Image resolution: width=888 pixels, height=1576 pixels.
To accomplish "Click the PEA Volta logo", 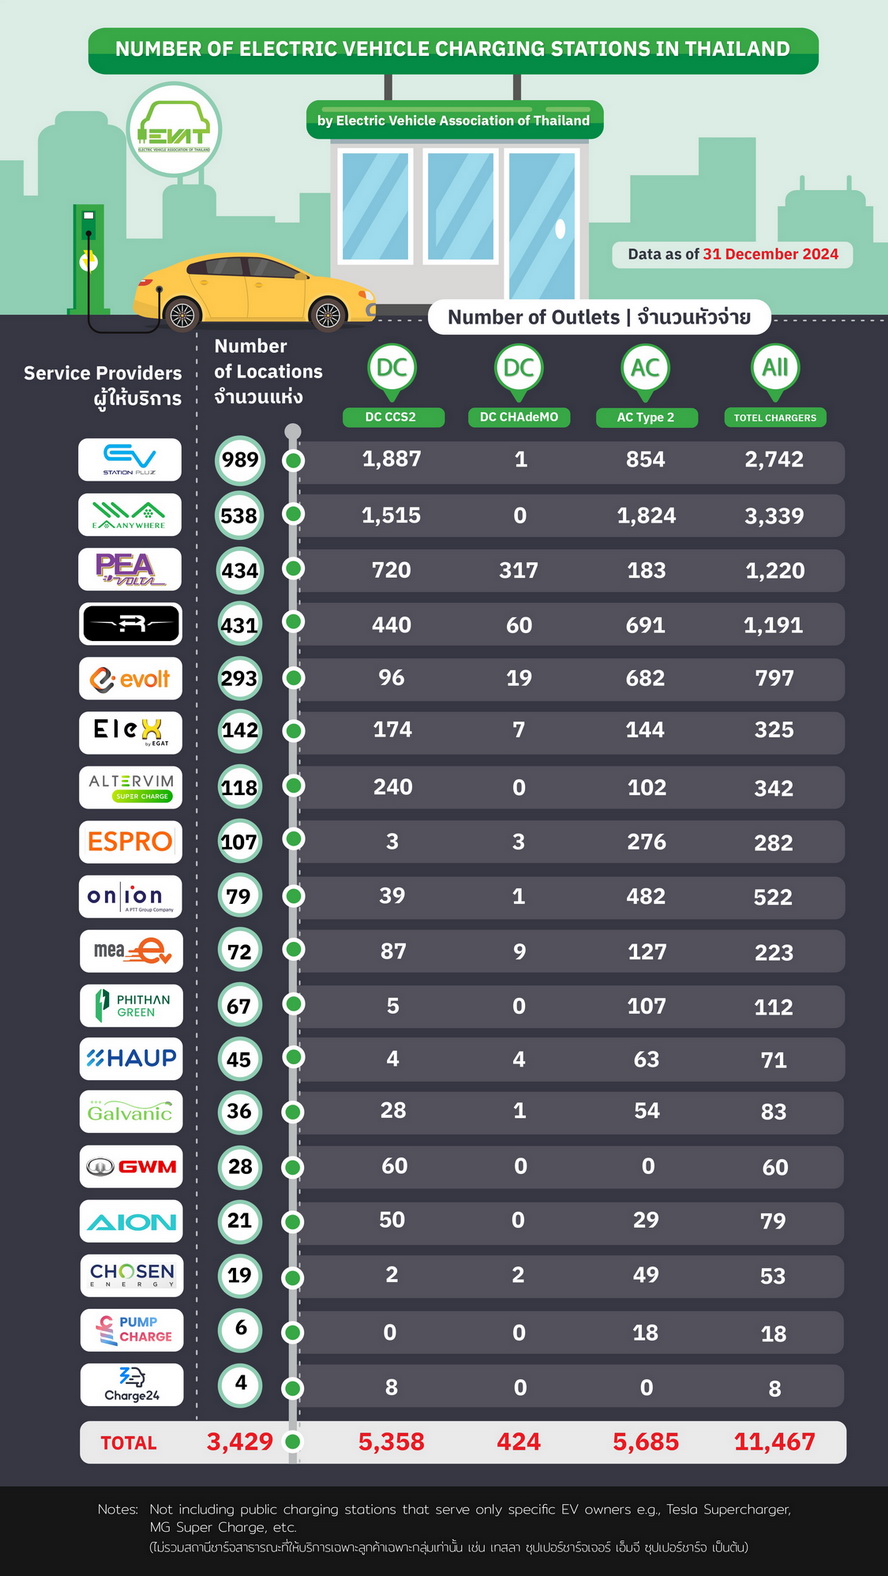I will pyautogui.click(x=130, y=570).
